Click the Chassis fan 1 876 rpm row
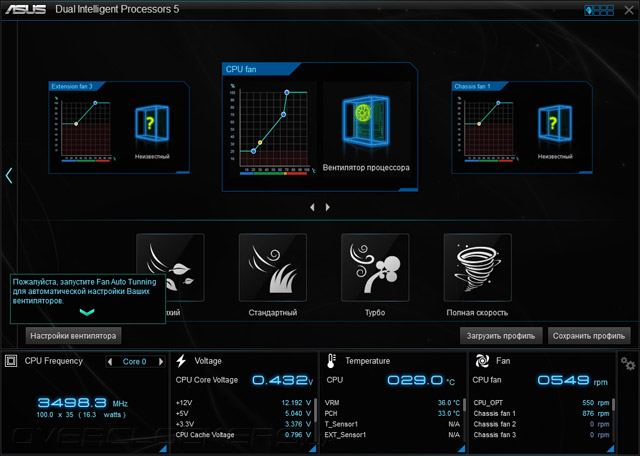The width and height of the screenshot is (640, 456). 541,414
